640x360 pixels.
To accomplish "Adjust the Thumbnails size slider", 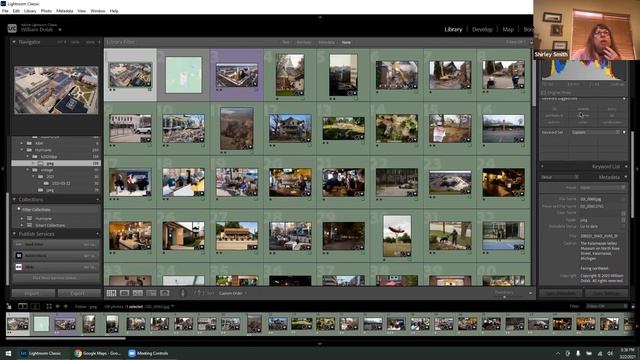I will coord(504,297).
